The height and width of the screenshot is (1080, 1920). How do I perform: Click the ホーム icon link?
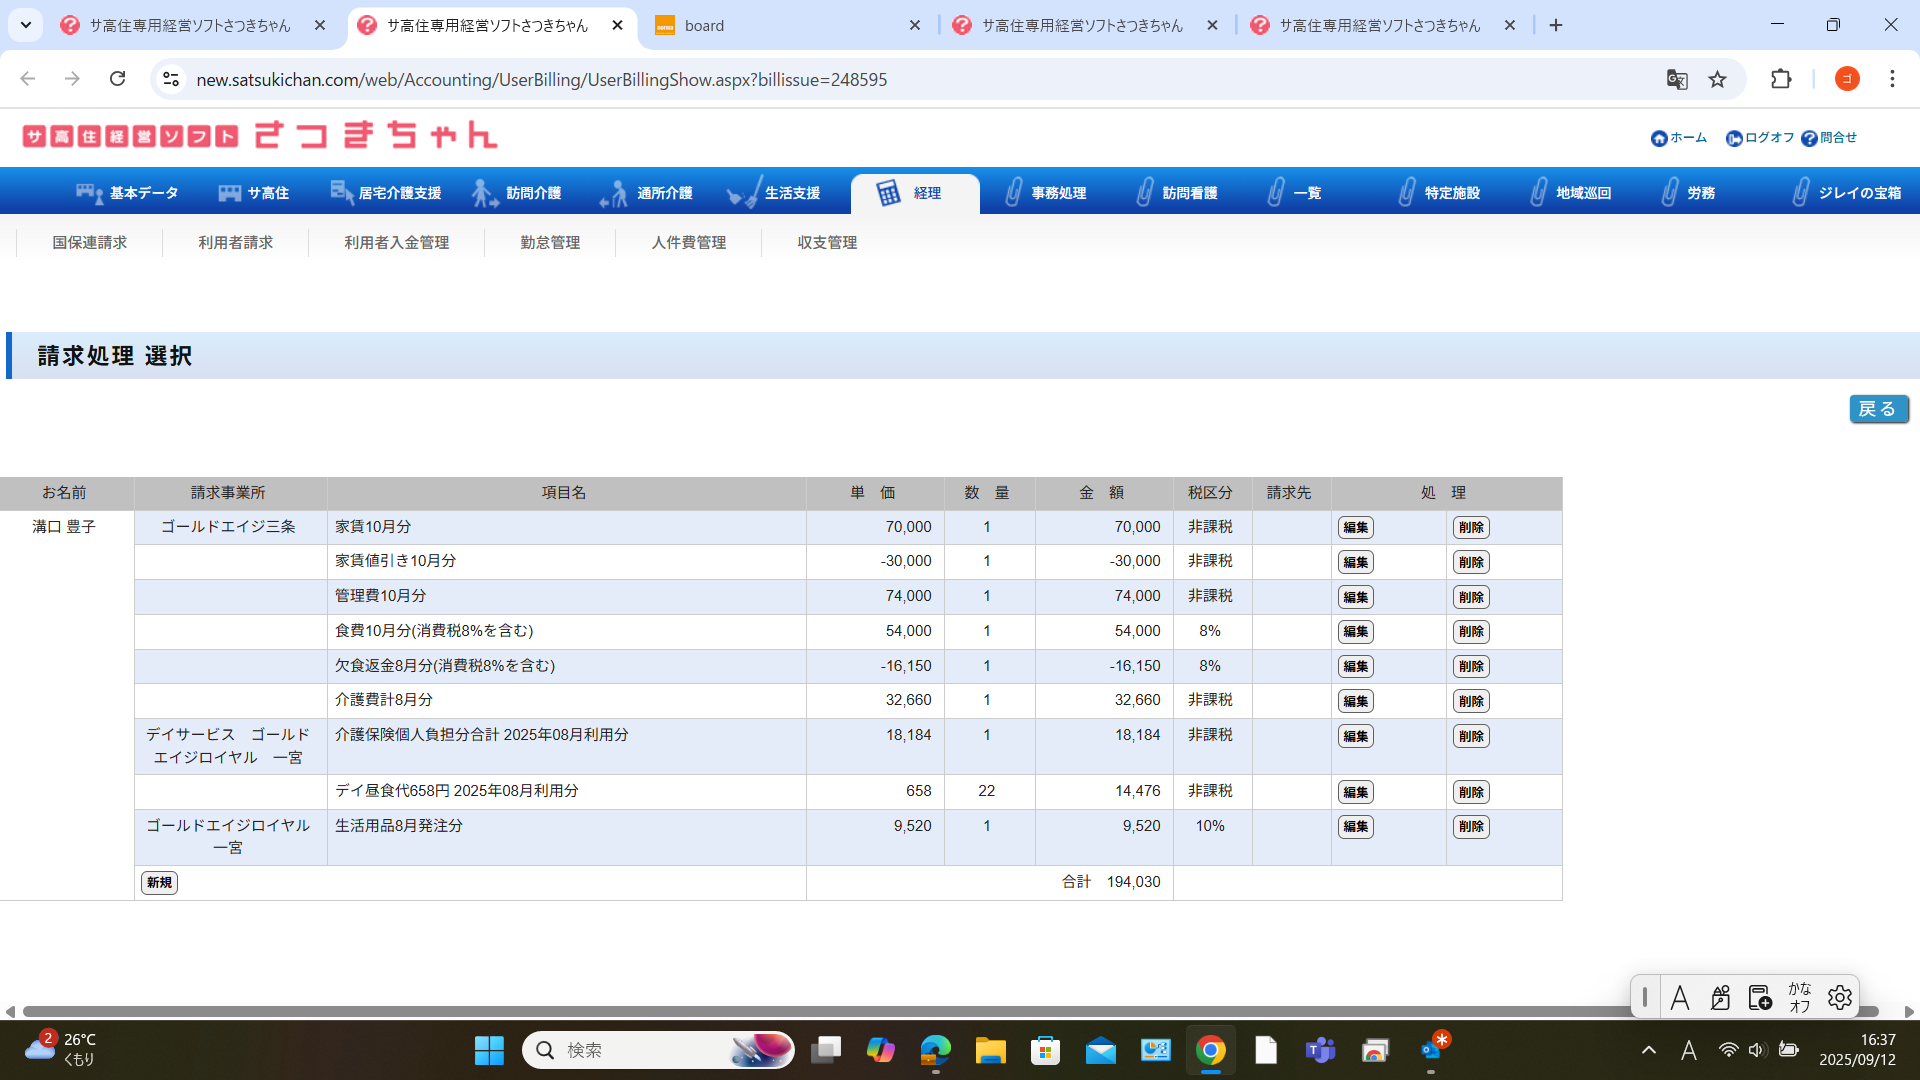coord(1659,139)
